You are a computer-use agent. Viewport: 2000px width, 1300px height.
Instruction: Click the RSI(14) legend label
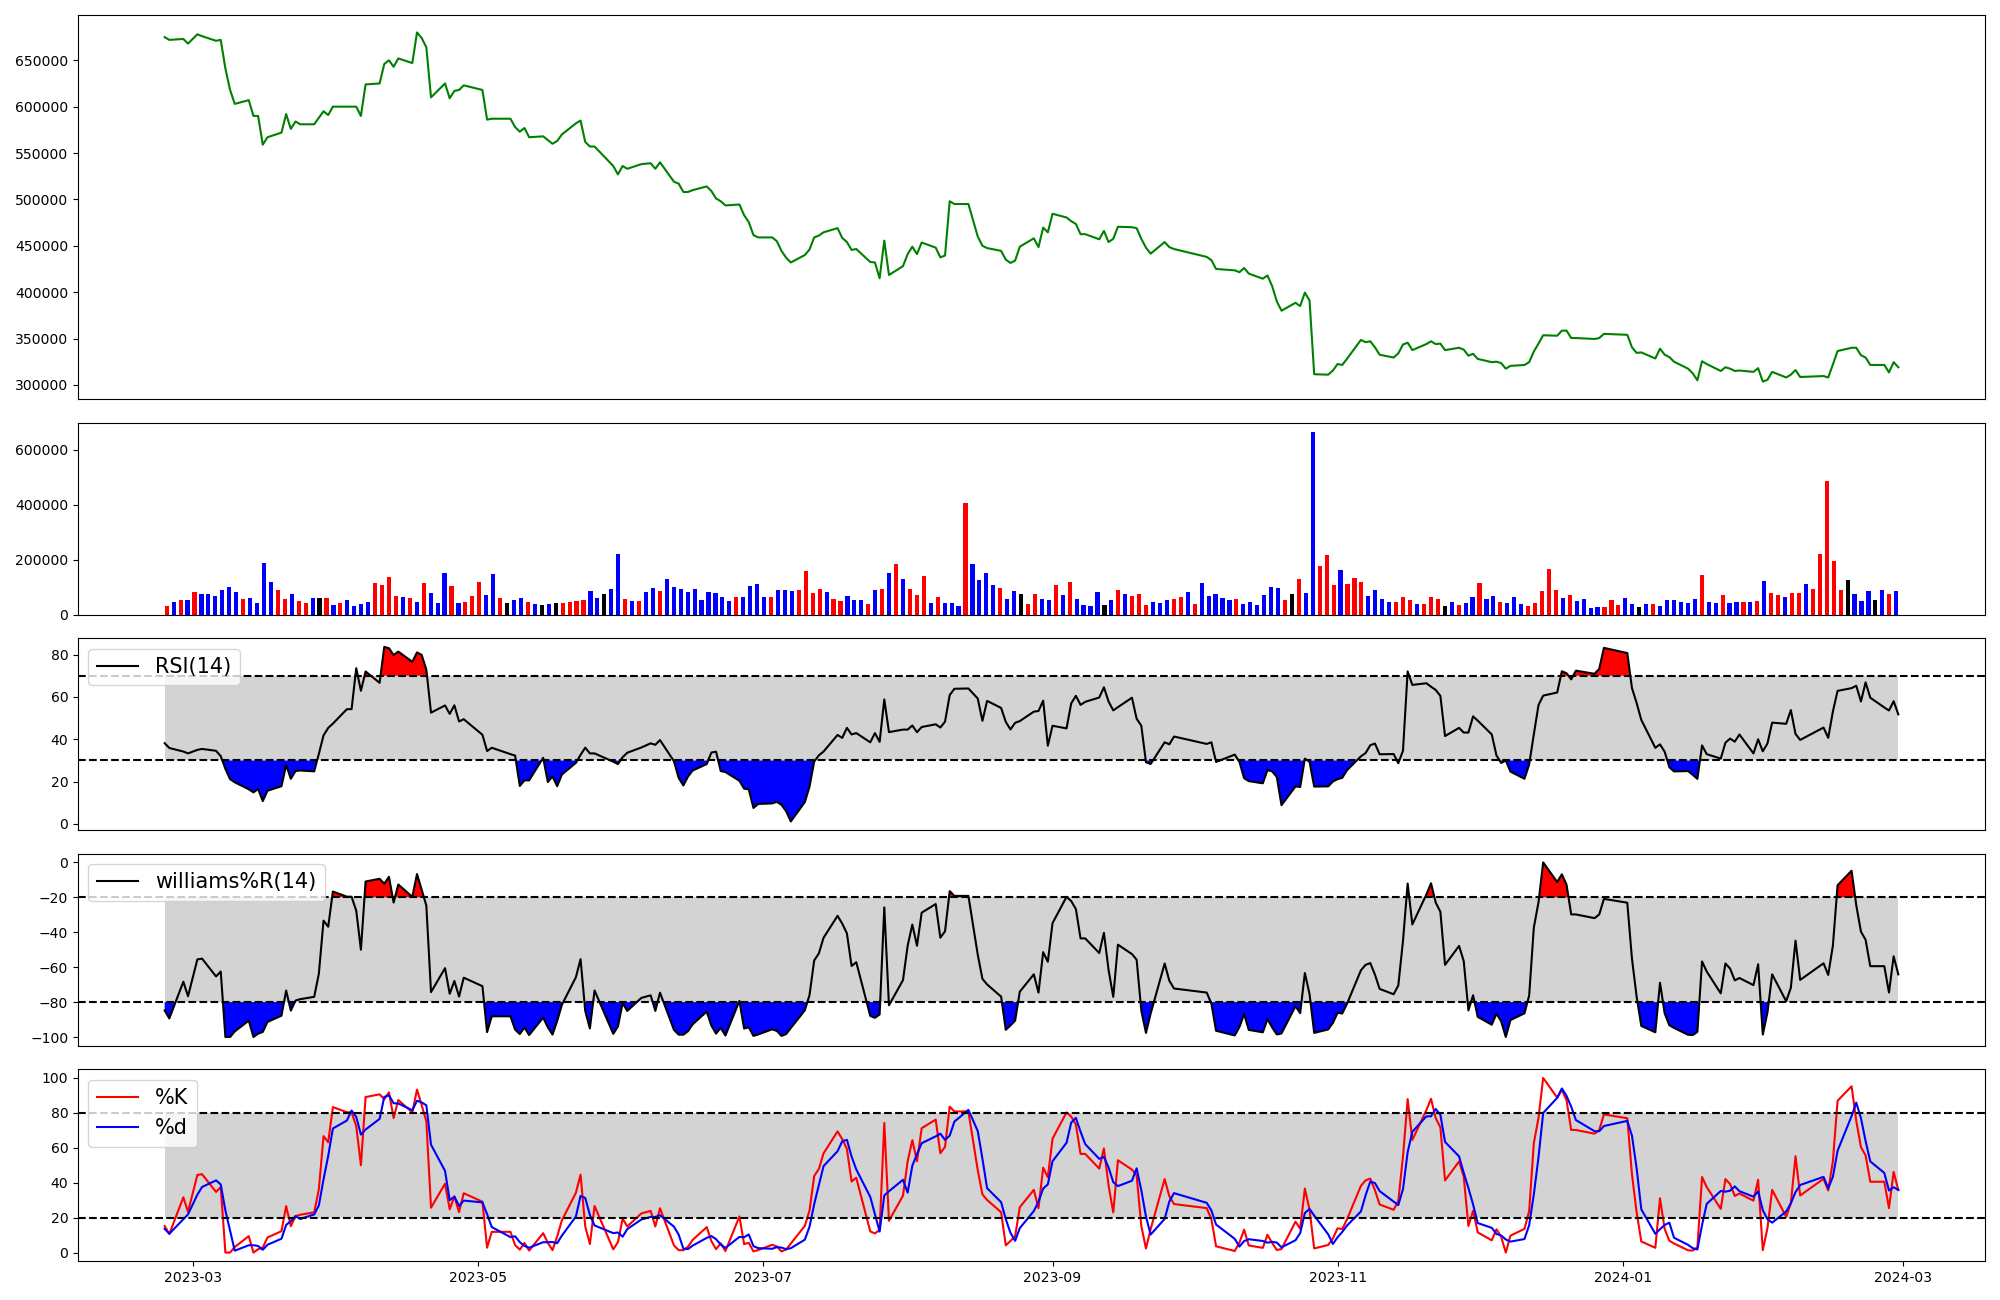click(192, 666)
